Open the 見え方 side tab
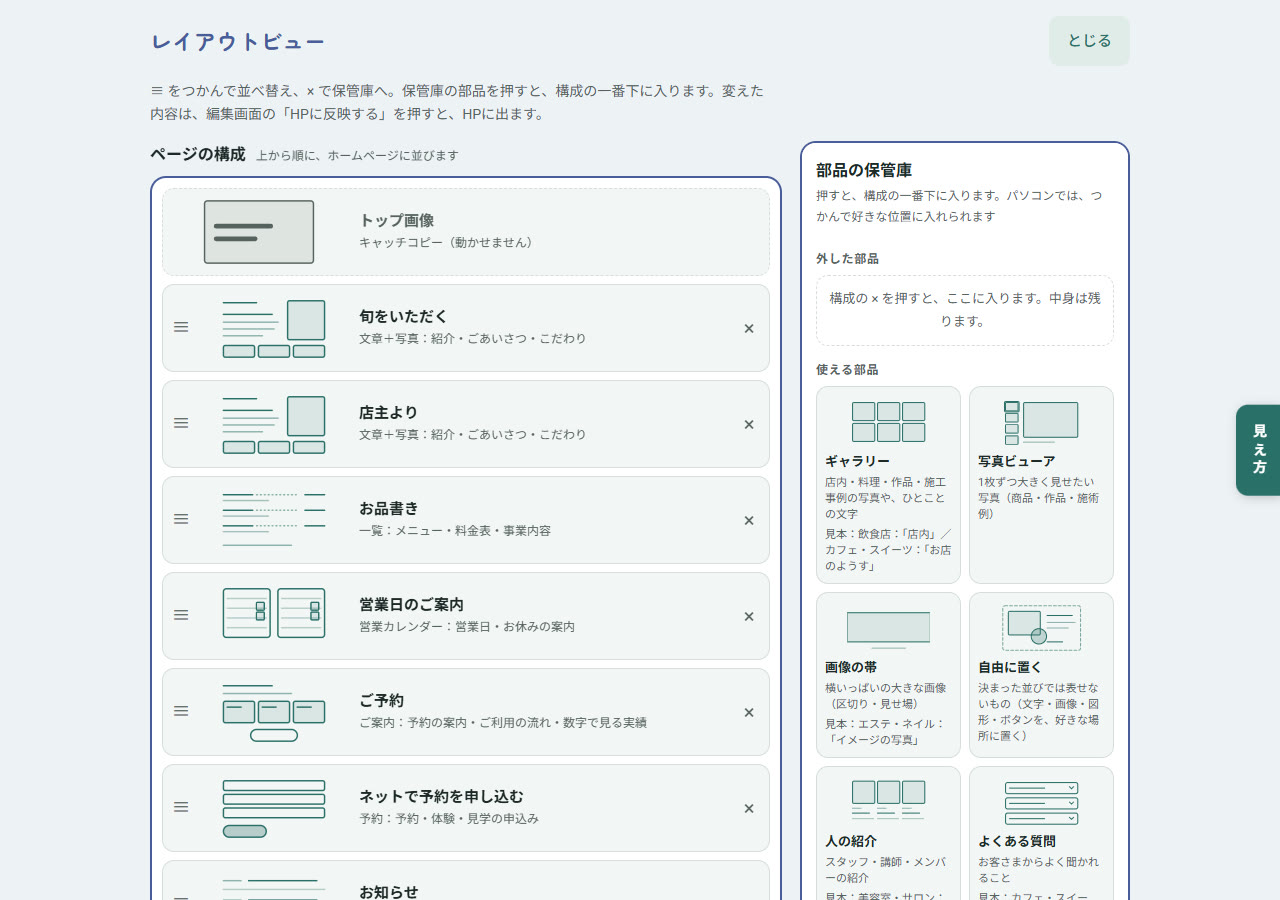 (1259, 450)
